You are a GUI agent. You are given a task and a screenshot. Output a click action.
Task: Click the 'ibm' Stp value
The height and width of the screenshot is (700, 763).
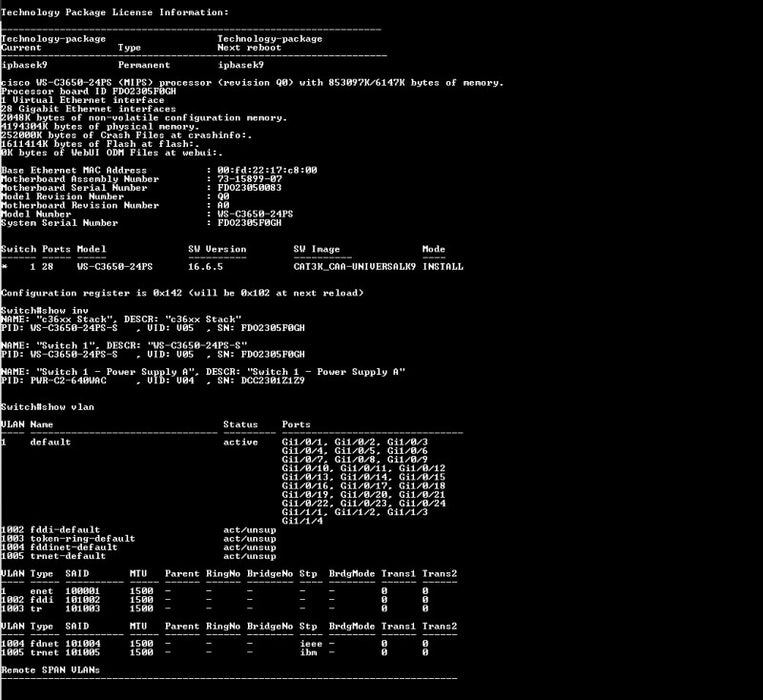click(x=308, y=652)
